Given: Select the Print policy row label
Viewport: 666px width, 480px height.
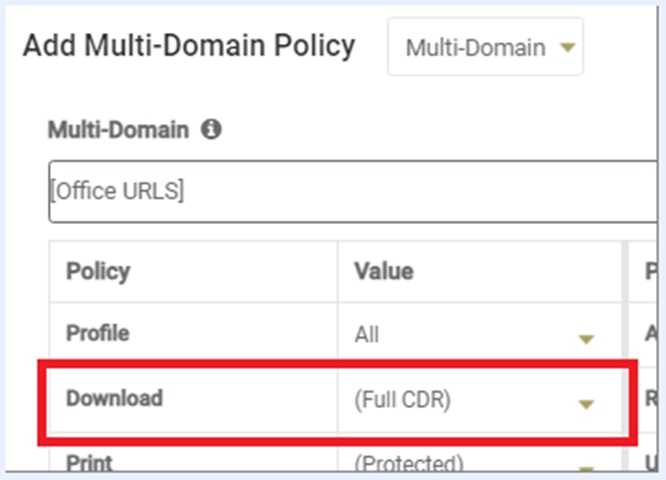Looking at the screenshot, I should (x=89, y=463).
